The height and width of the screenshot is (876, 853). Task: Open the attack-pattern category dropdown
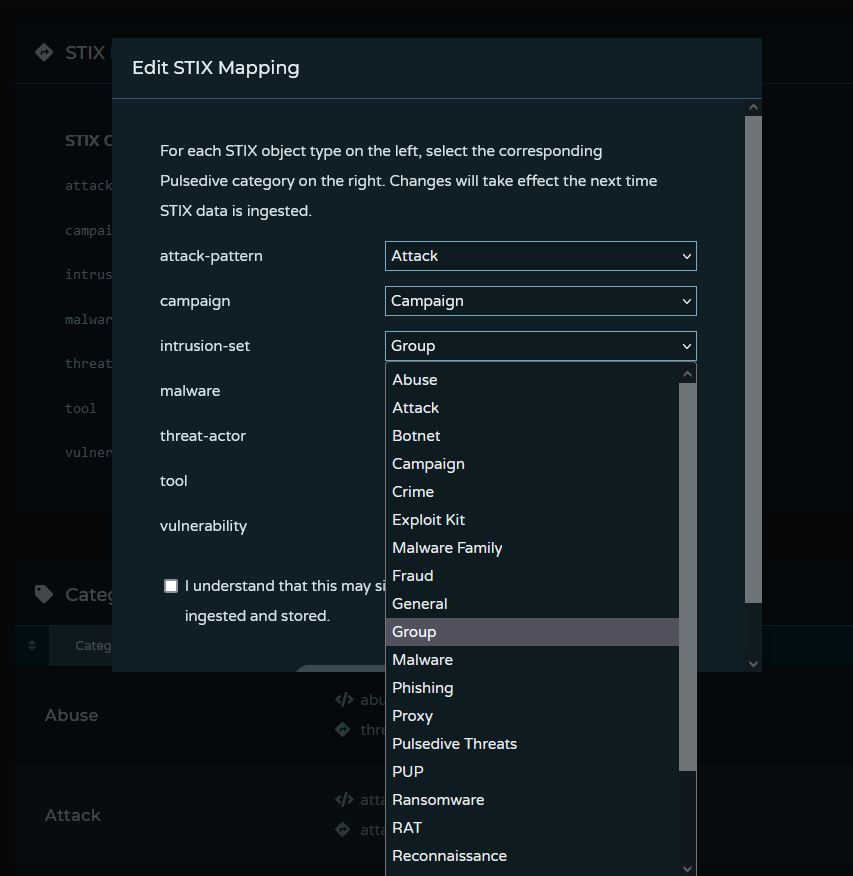tap(540, 256)
